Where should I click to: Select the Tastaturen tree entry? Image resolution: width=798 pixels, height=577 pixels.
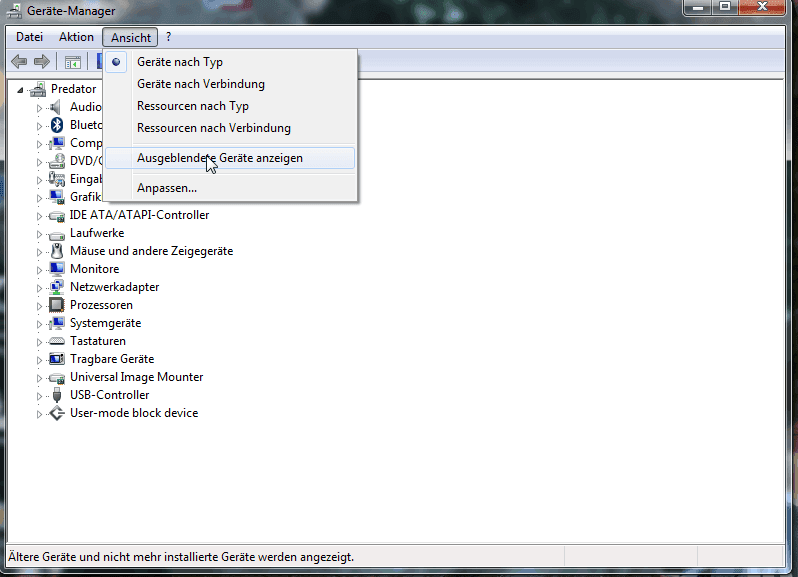point(98,341)
